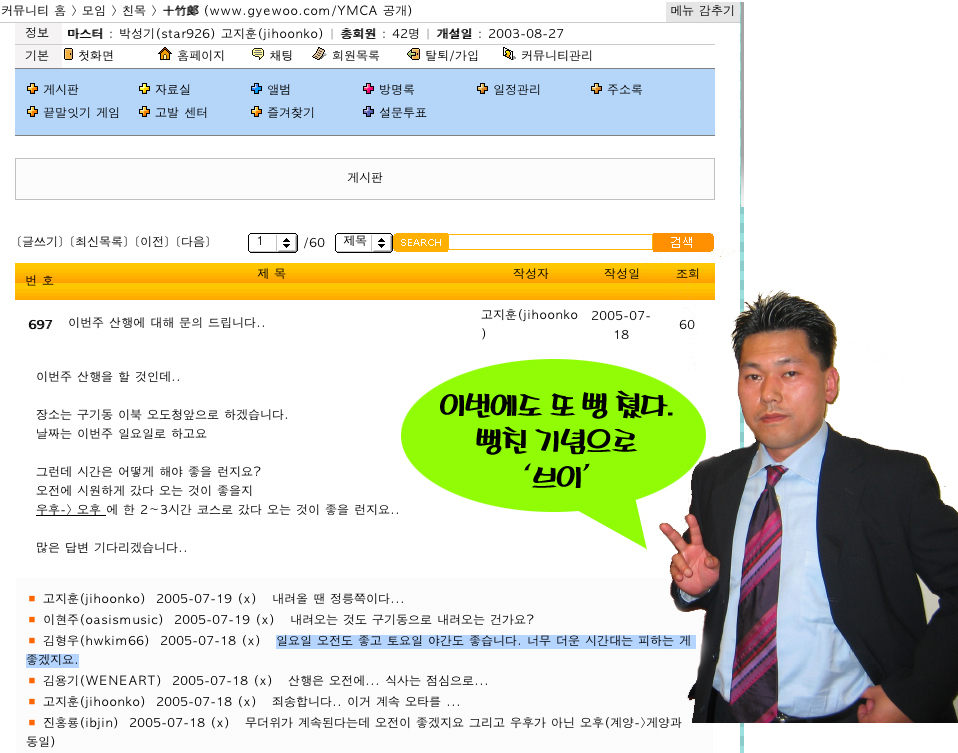958x753 pixels.
Task: Click the 첫화면 page icon
Action: pos(69,55)
